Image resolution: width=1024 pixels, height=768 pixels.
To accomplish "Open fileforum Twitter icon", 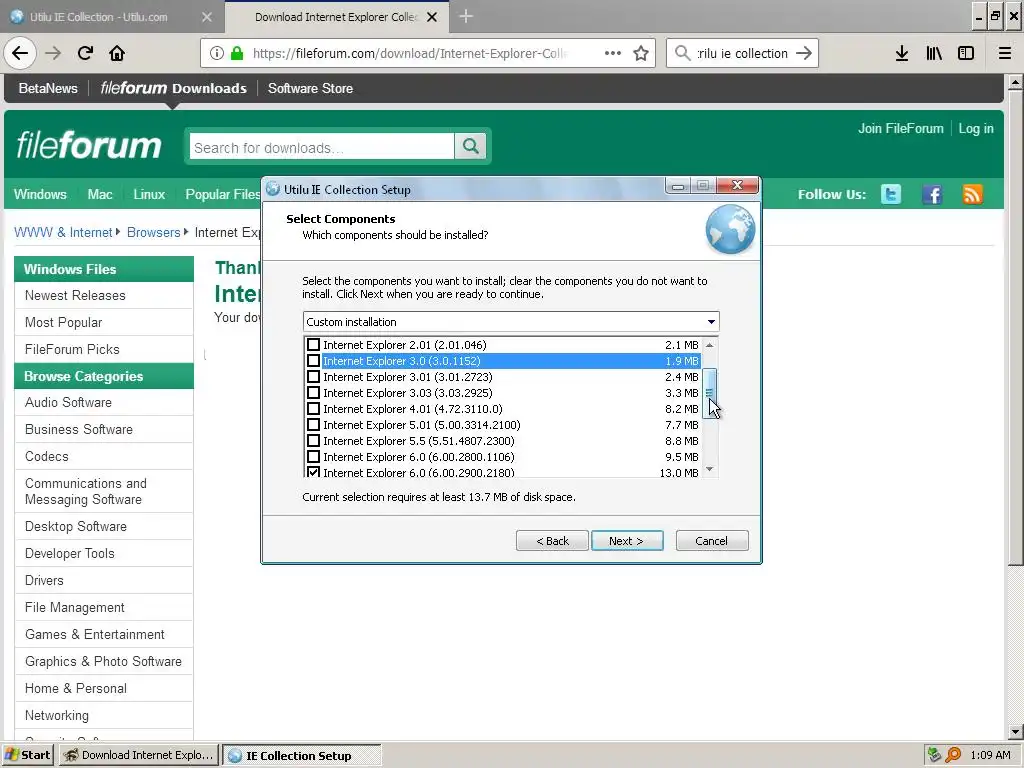I will (891, 194).
